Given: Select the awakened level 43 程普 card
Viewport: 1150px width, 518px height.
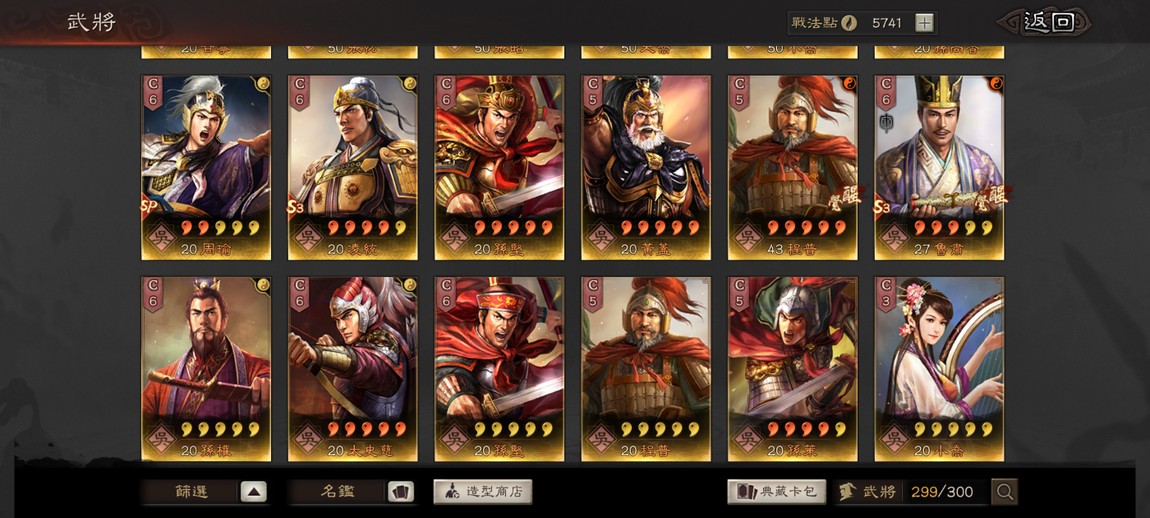Looking at the screenshot, I should click(793, 167).
